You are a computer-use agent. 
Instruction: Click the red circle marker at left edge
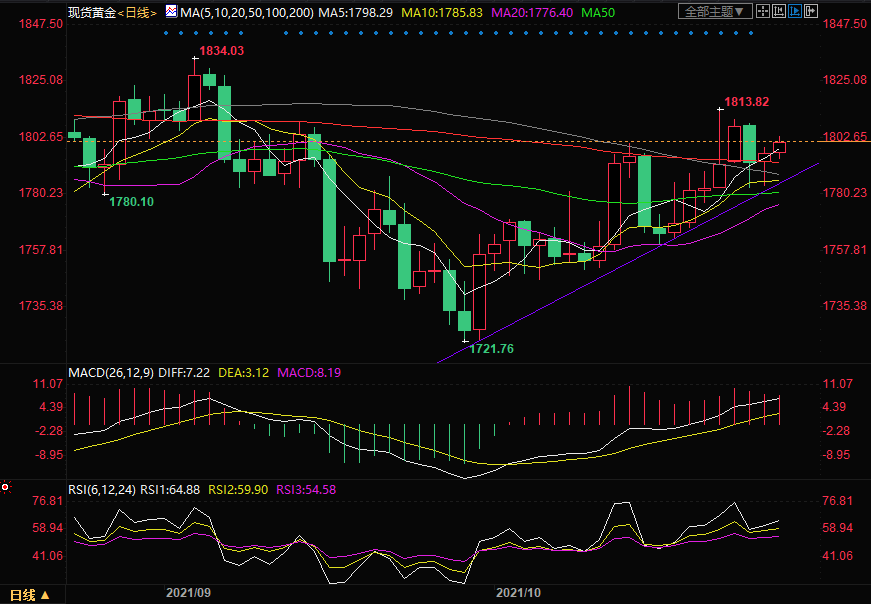pos(5,487)
